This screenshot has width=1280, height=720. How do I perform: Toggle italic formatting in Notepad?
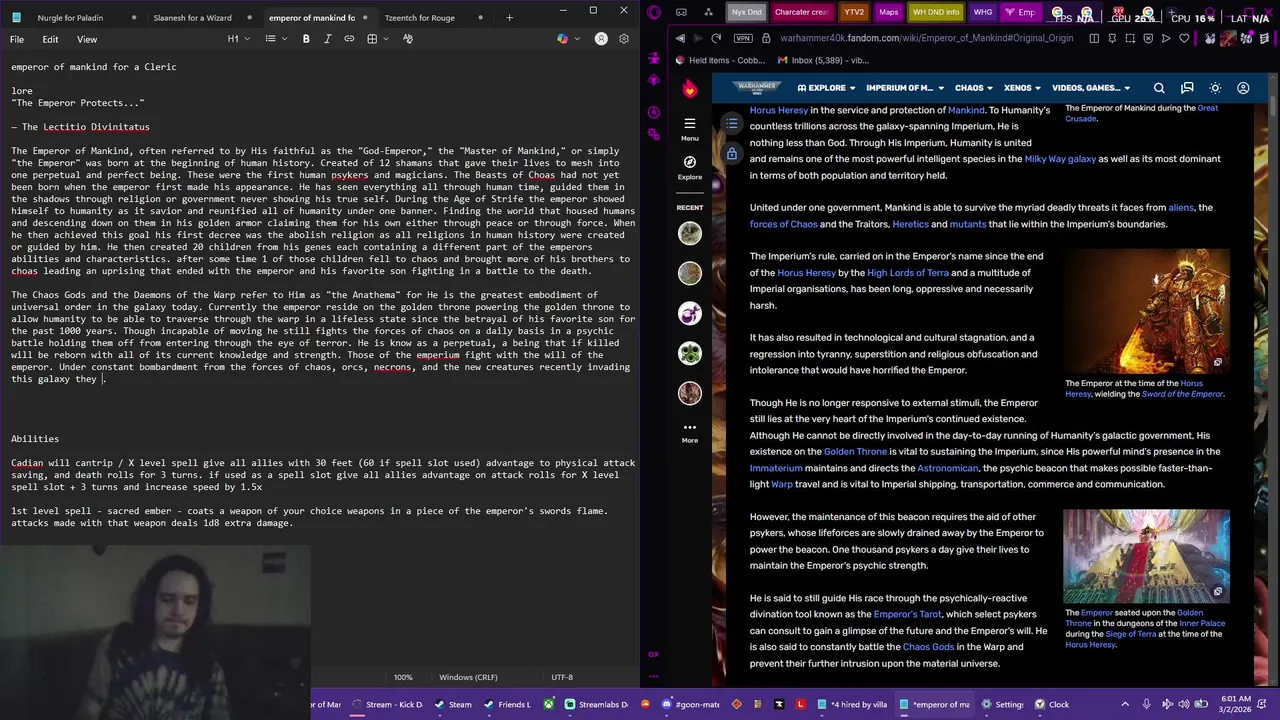click(x=327, y=39)
